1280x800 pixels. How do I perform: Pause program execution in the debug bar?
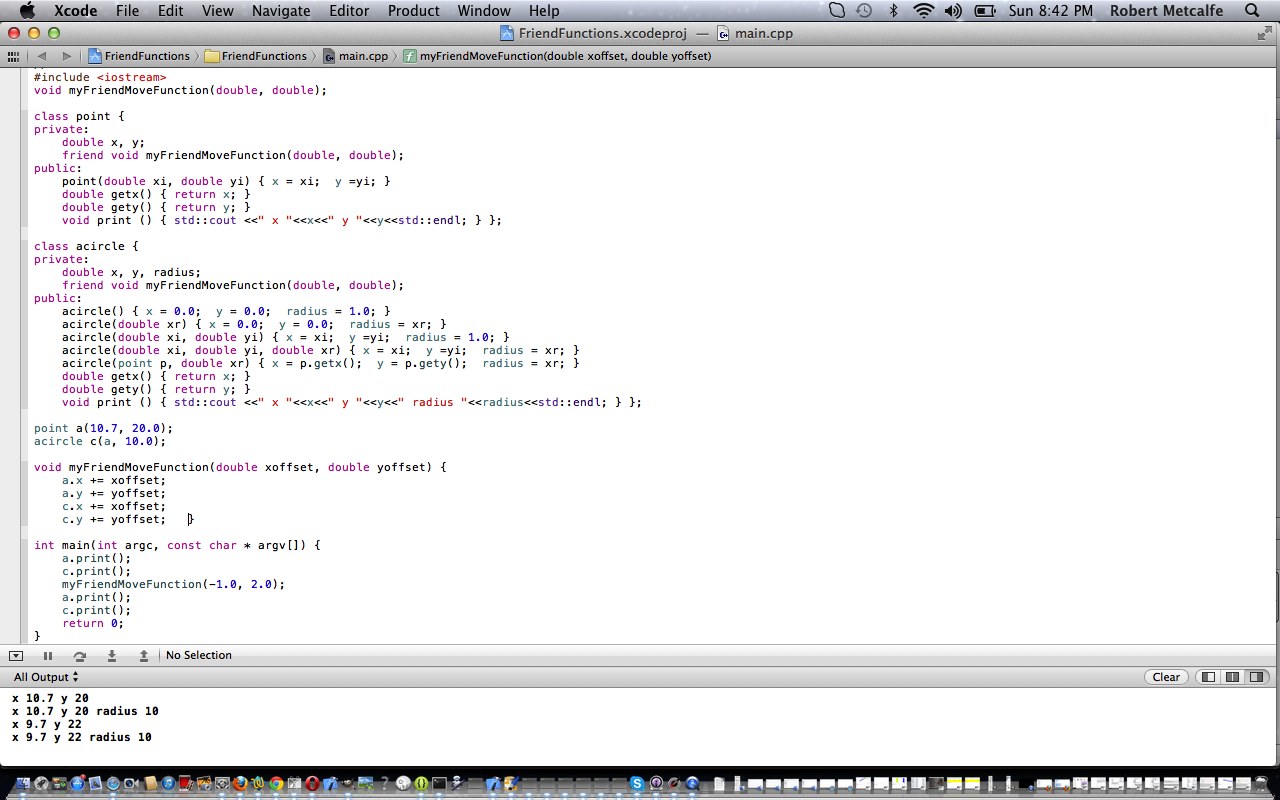click(x=47, y=655)
